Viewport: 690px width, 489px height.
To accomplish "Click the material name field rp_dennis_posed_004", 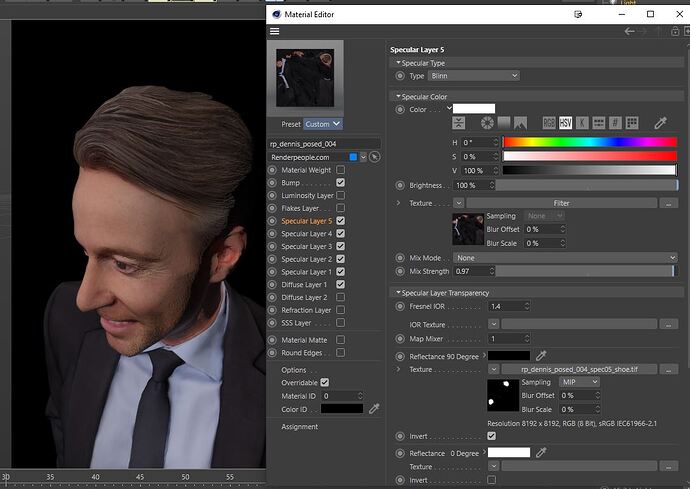I will 324,144.
